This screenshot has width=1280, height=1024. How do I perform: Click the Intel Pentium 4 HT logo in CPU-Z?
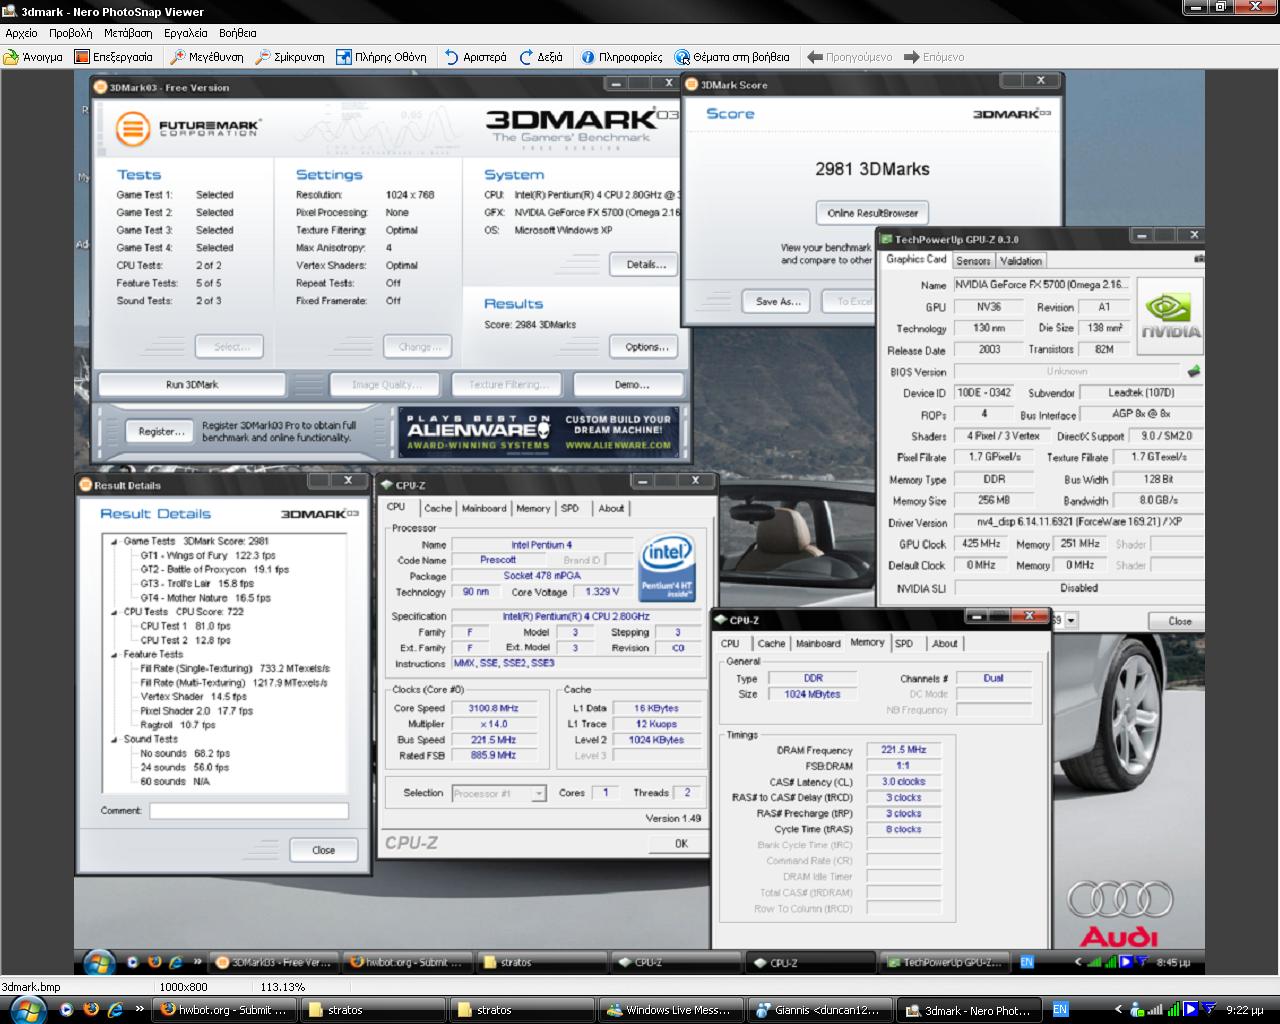[667, 567]
